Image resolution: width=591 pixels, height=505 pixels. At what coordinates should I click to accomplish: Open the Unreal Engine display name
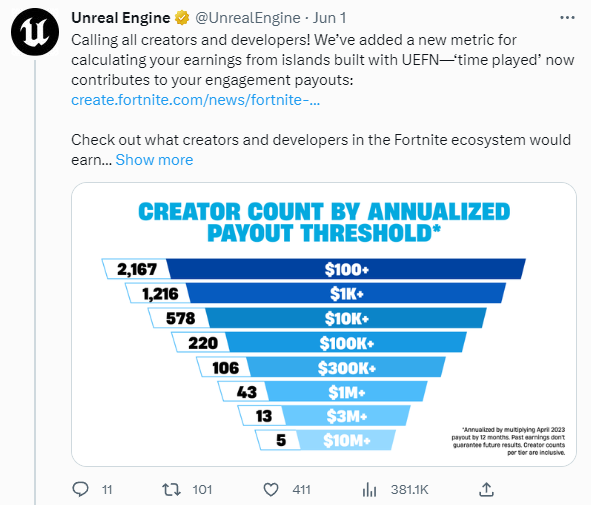(121, 18)
